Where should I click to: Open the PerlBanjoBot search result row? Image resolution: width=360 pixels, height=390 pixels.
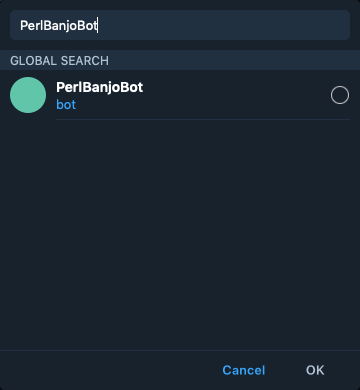click(x=180, y=95)
